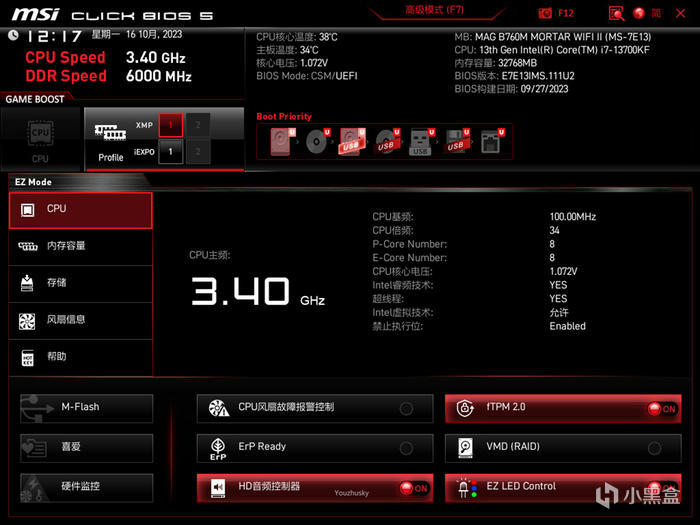The width and height of the screenshot is (700, 525).
Task: Click the F12 screenshot camera icon
Action: [545, 13]
